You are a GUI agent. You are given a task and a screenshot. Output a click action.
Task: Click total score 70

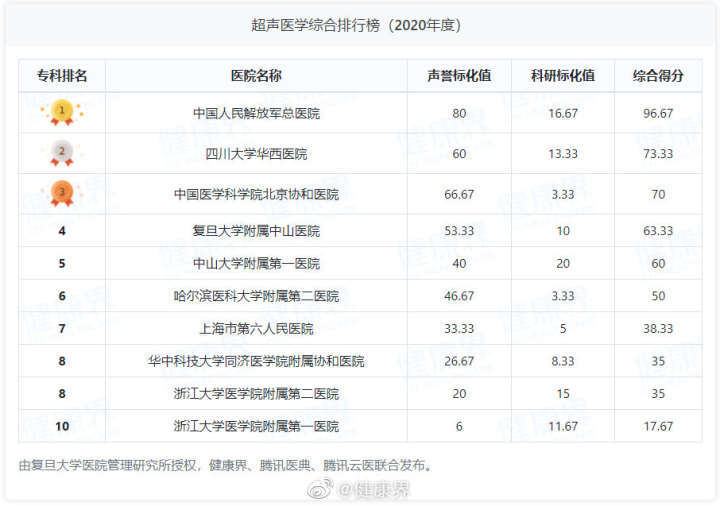point(658,194)
